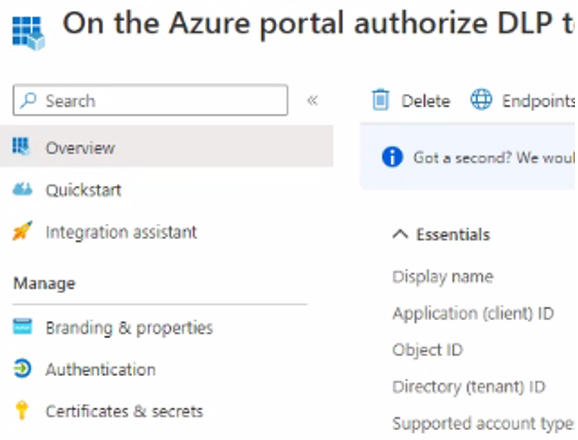Open the Quickstart menu item
The width and height of the screenshot is (578, 440).
click(x=83, y=190)
